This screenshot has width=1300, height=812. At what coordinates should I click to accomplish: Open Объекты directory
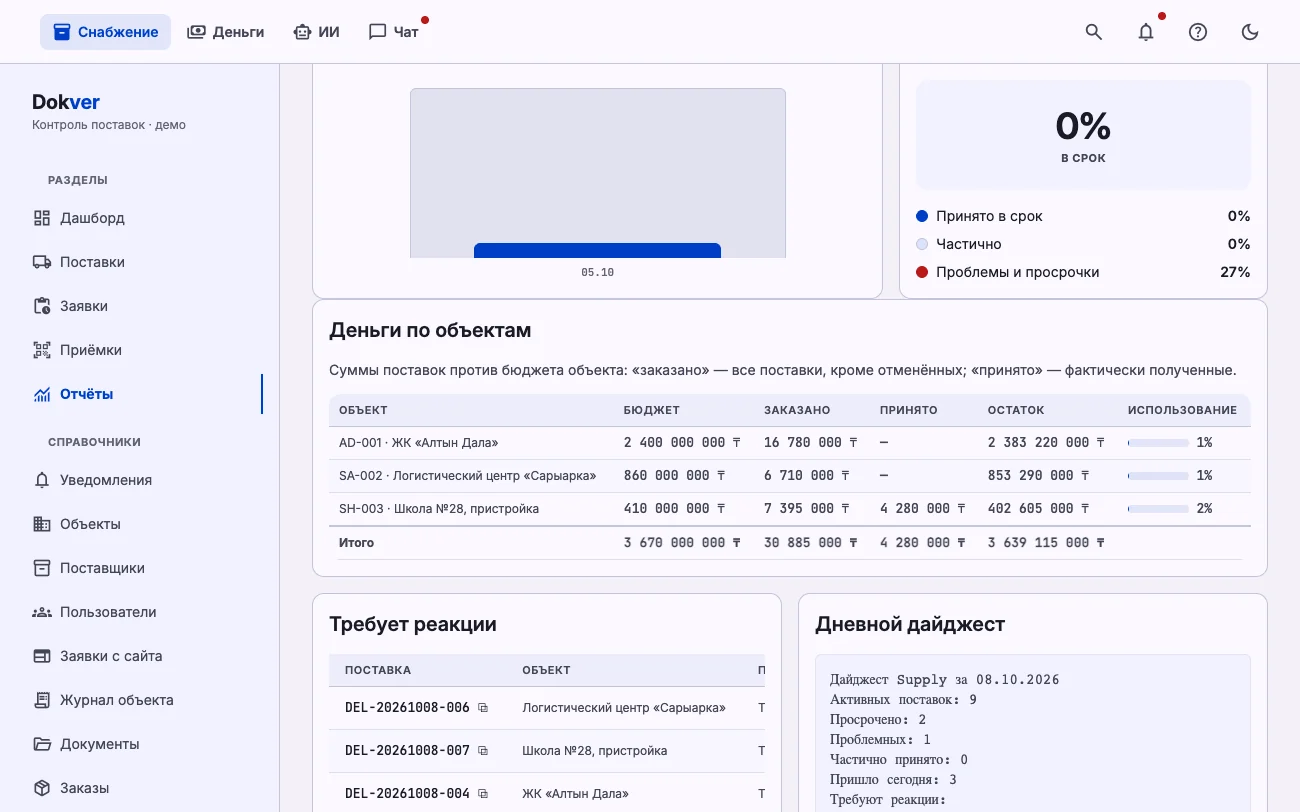click(140, 524)
